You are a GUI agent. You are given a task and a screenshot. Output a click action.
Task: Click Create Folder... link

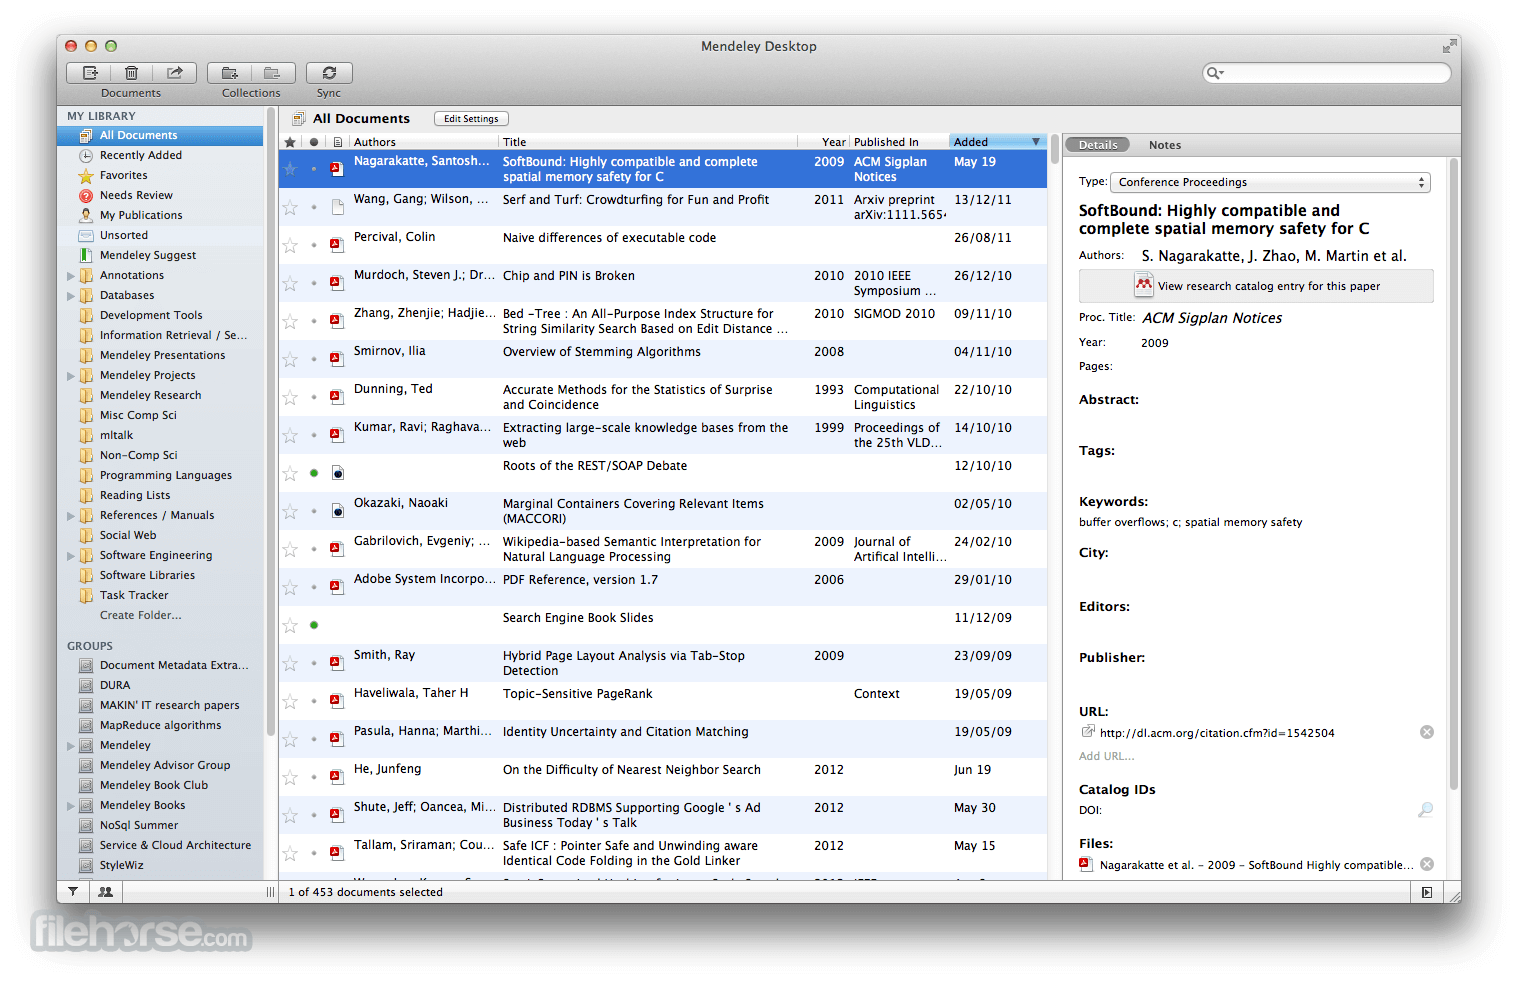[140, 615]
